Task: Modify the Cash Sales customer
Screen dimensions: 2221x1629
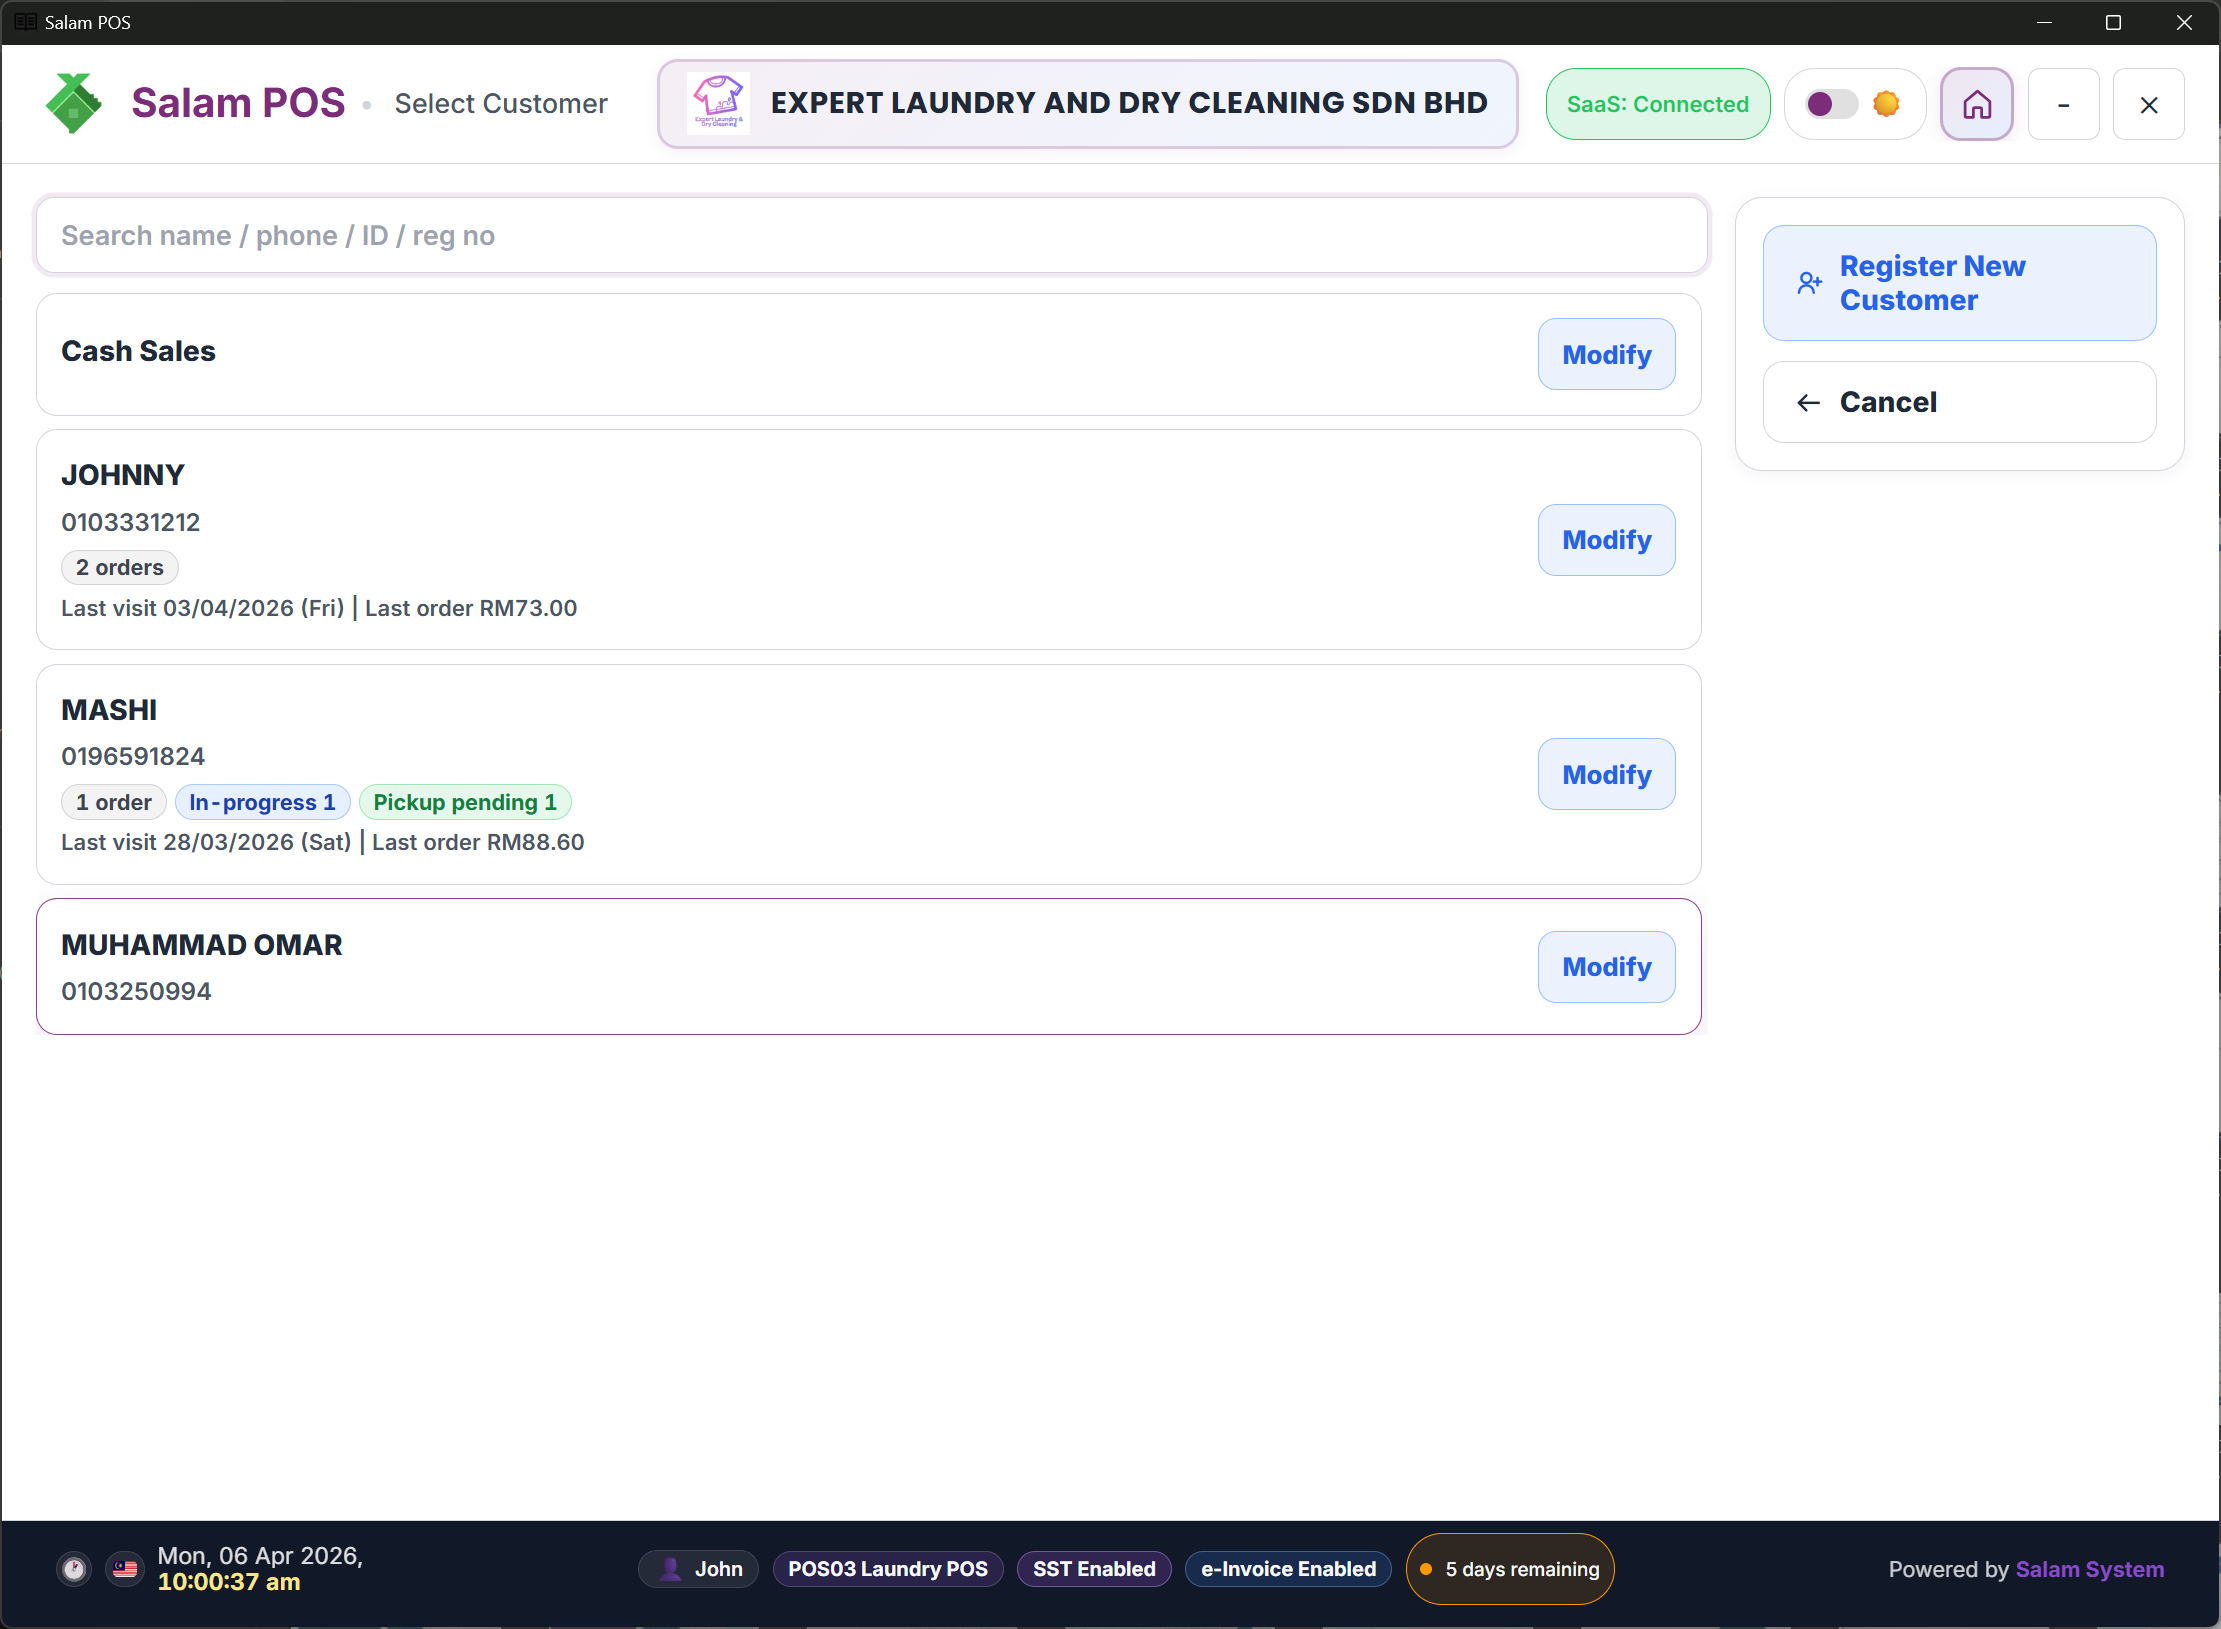Action: coord(1606,354)
